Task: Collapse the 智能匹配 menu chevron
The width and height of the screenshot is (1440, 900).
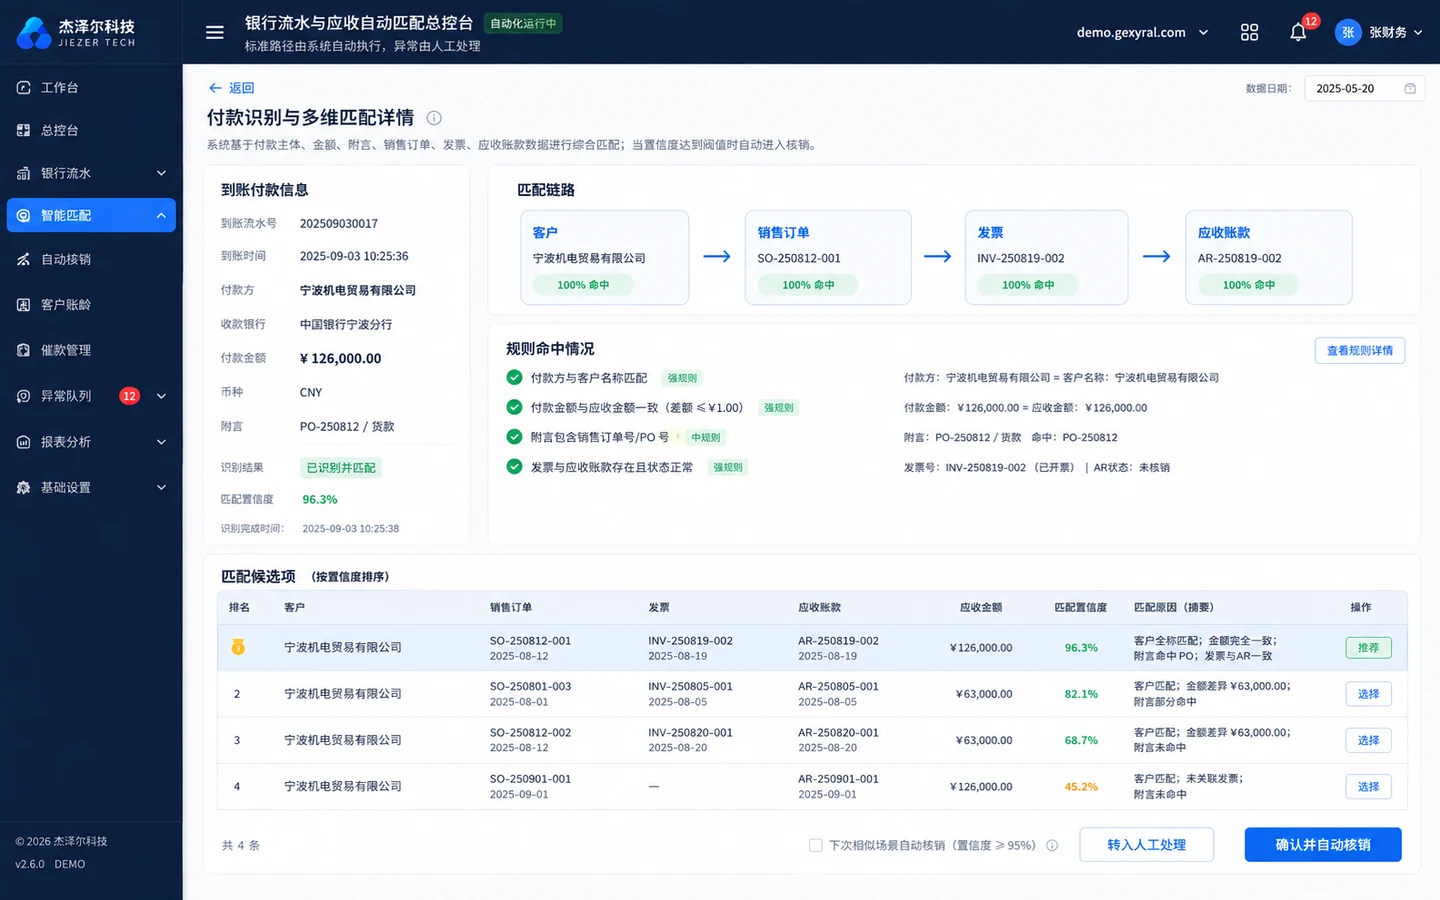Action: pos(161,215)
